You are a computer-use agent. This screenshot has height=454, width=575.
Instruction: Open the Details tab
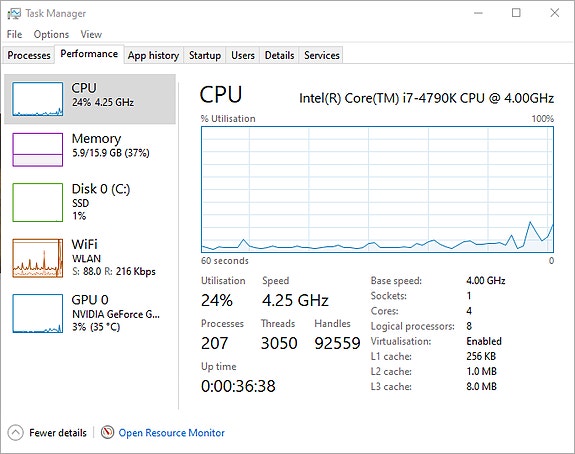coord(279,55)
